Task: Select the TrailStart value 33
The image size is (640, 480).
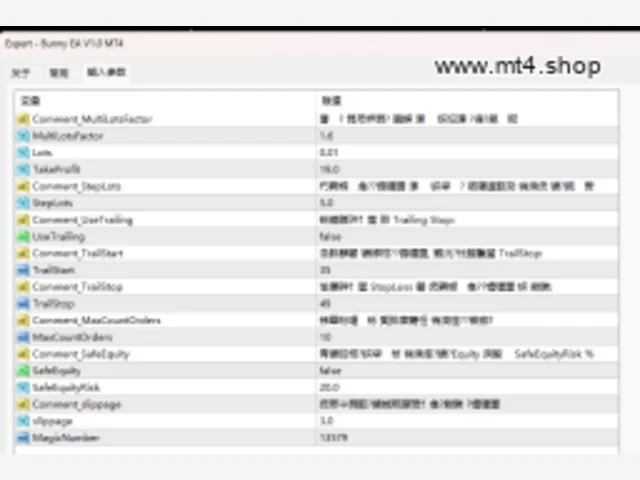Action: 325,270
